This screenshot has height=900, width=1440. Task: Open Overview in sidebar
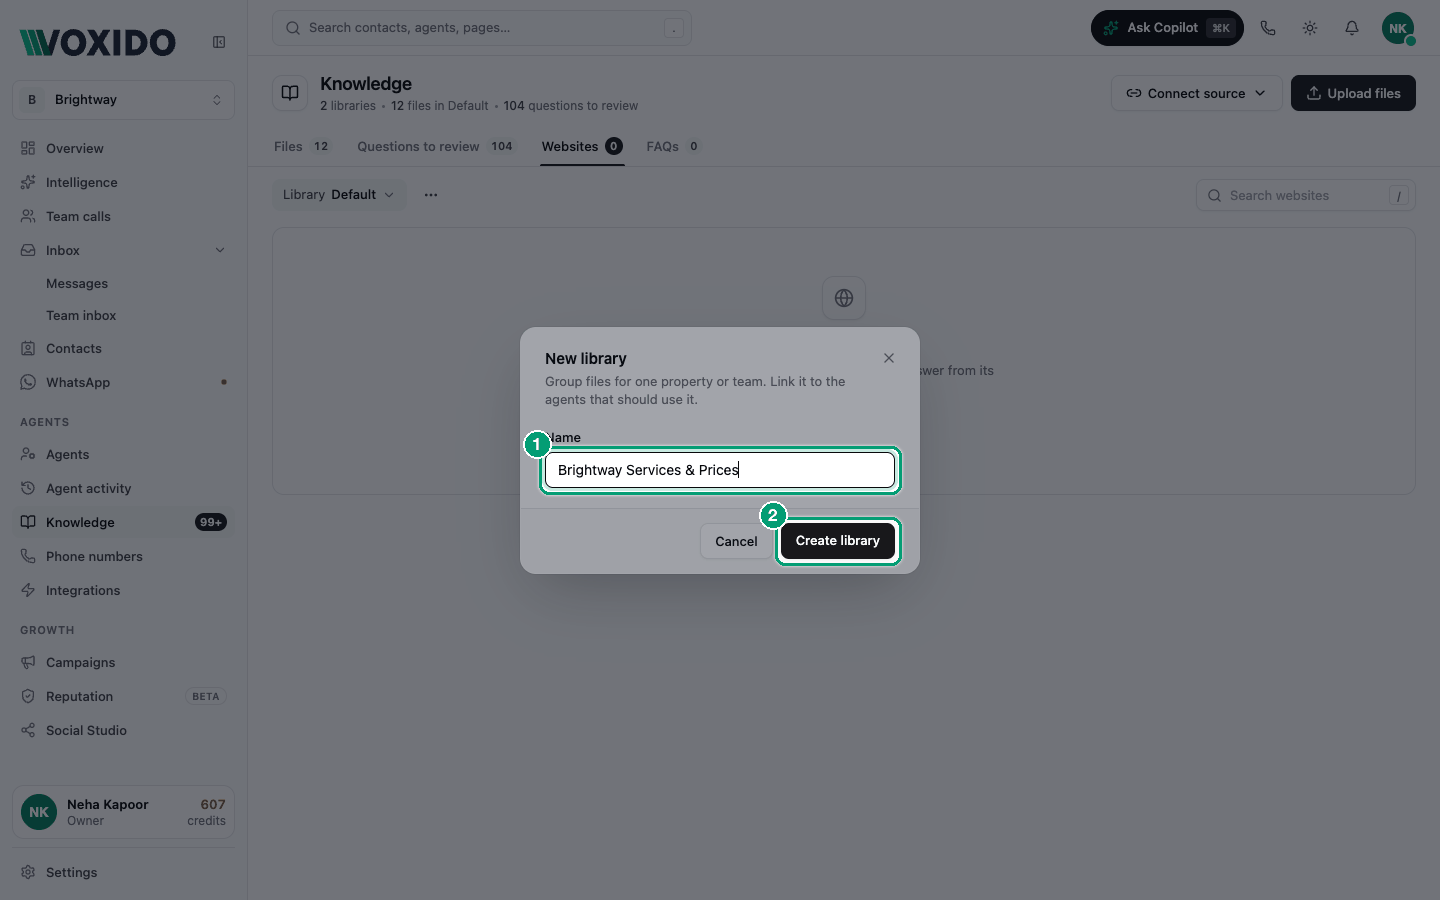tap(123, 148)
